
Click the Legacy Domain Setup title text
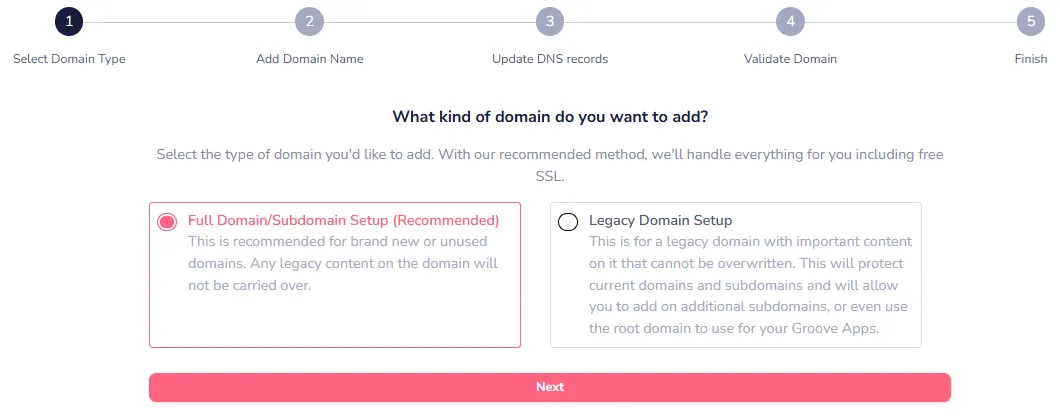pos(661,220)
